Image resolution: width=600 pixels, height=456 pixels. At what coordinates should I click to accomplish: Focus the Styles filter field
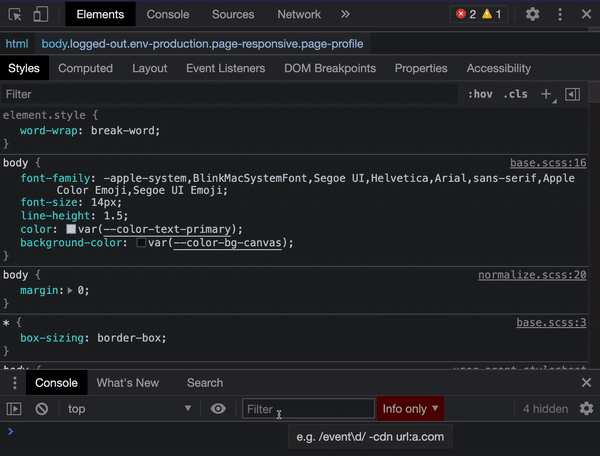tap(230, 94)
